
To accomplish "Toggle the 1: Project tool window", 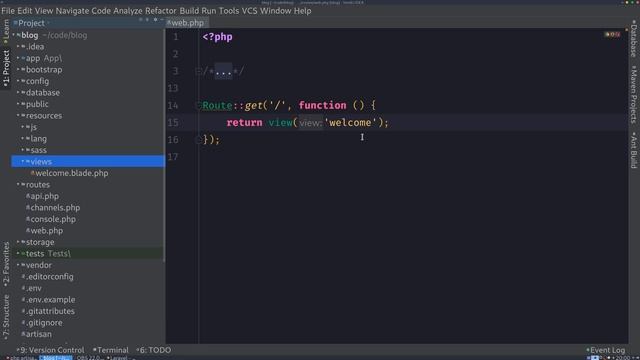I will 6,68.
